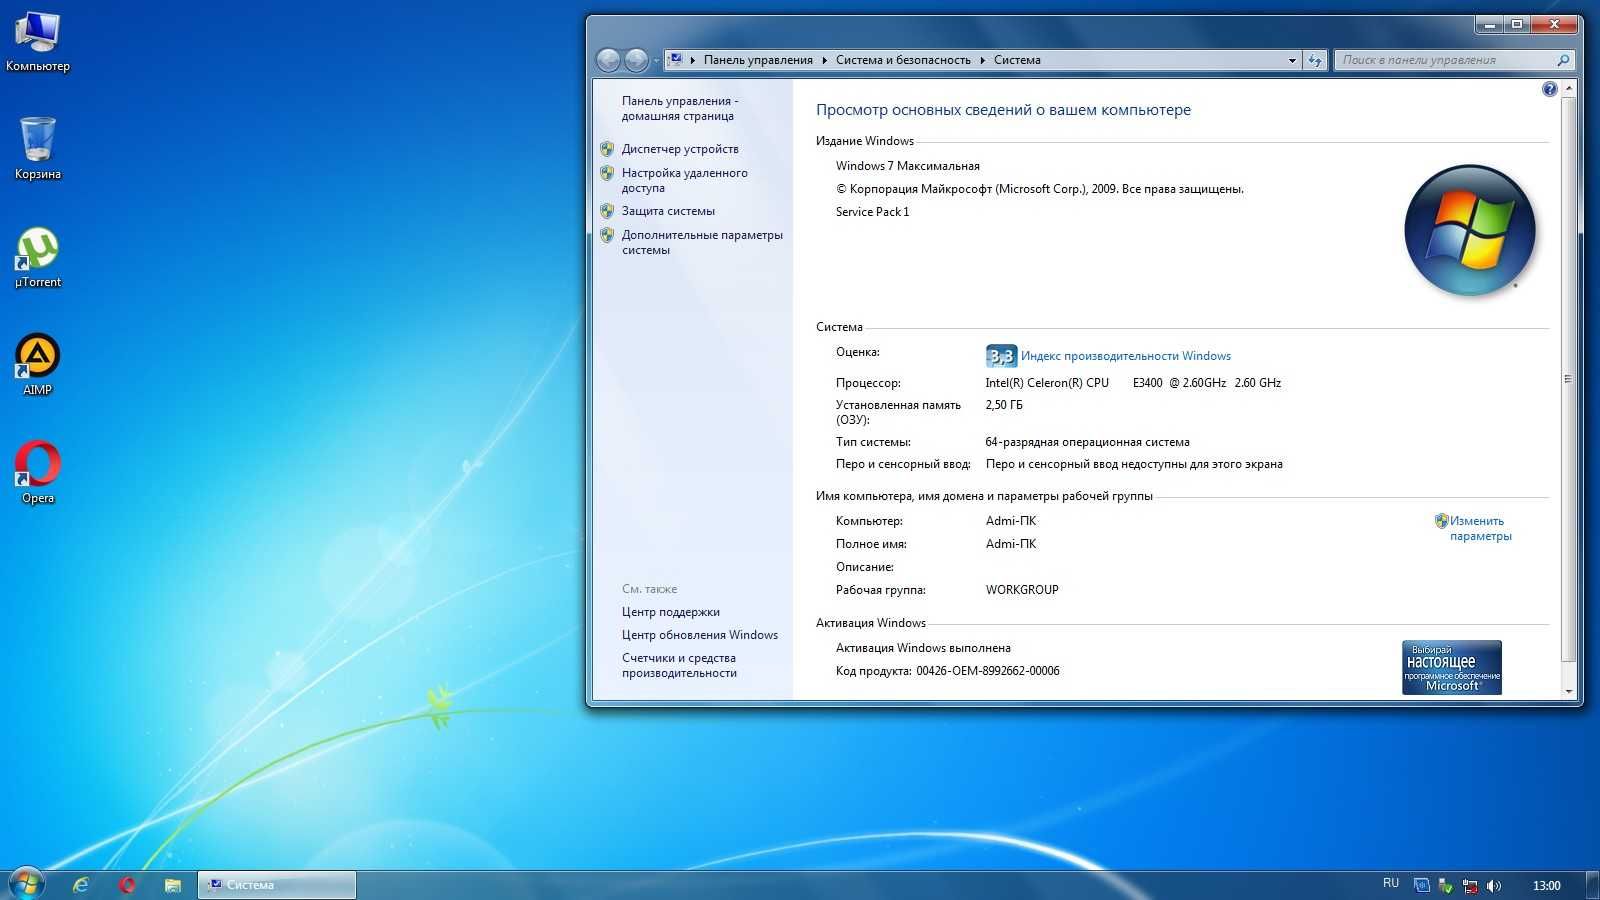The height and width of the screenshot is (900, 1600).
Task: Open Защита системы link
Action: (668, 211)
